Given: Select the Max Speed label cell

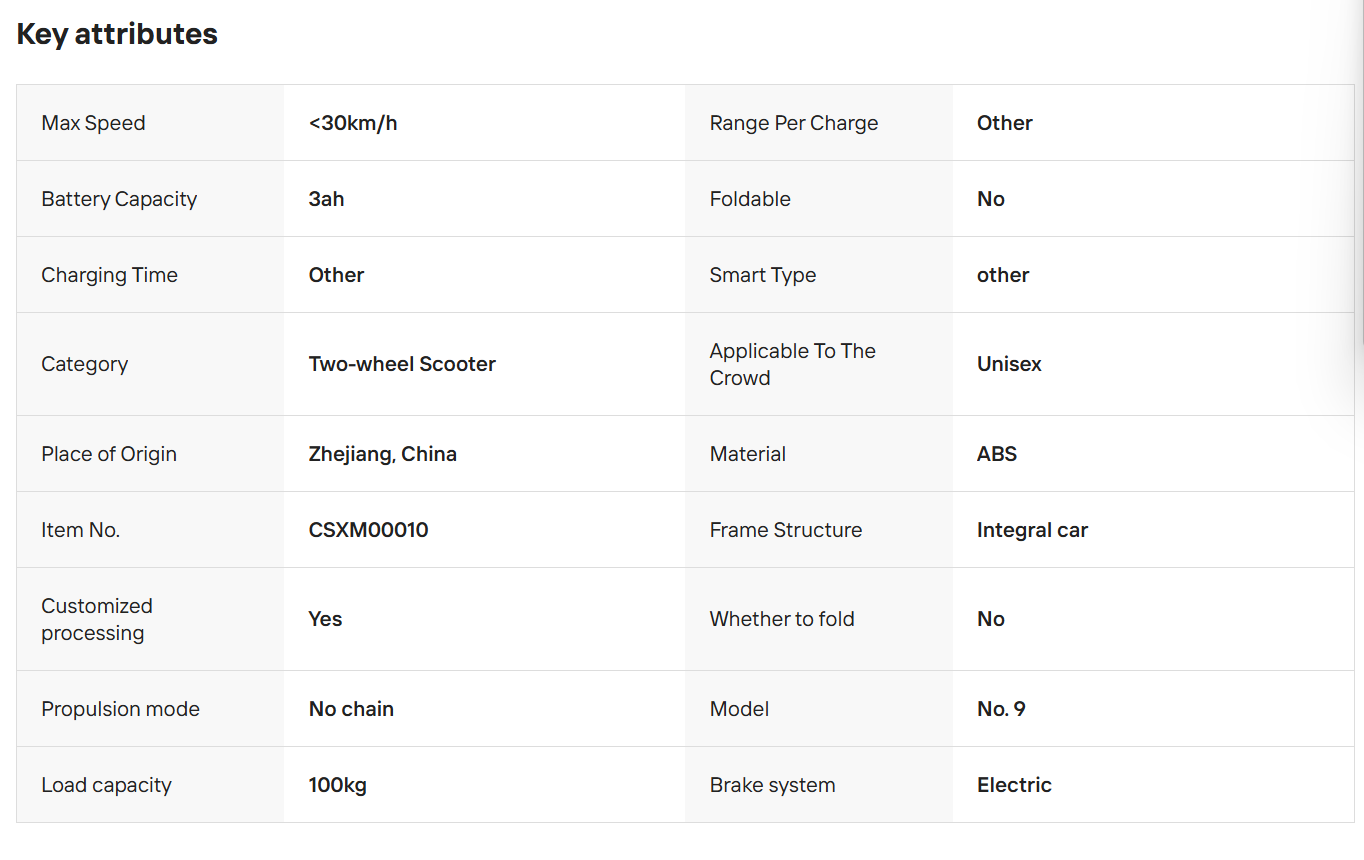Looking at the screenshot, I should pos(150,123).
